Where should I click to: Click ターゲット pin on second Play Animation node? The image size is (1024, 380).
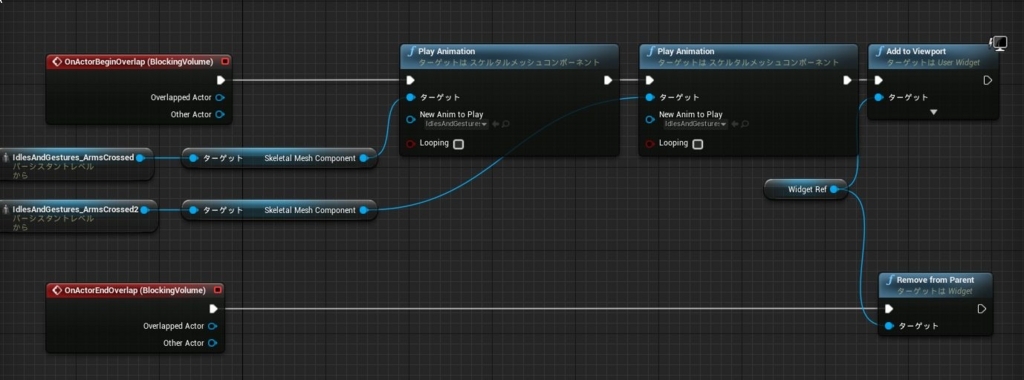tap(650, 98)
